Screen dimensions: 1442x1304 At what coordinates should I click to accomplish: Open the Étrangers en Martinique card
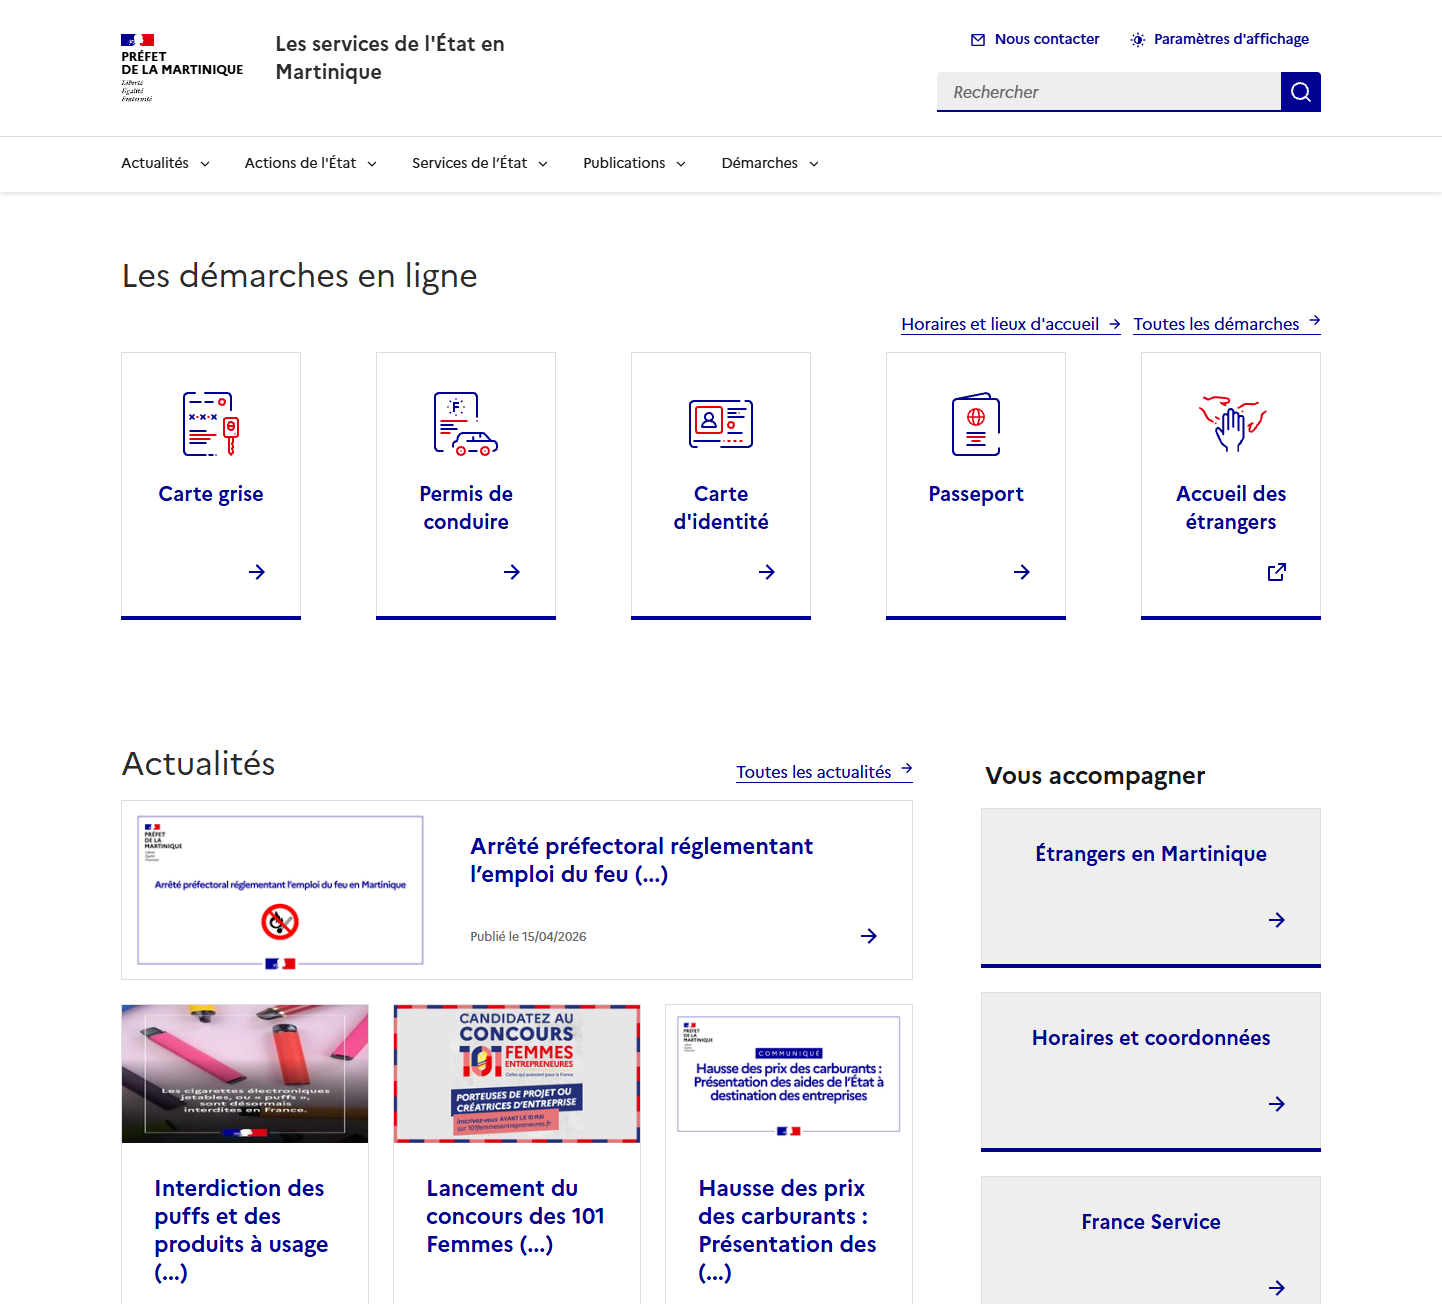pyautogui.click(x=1151, y=888)
